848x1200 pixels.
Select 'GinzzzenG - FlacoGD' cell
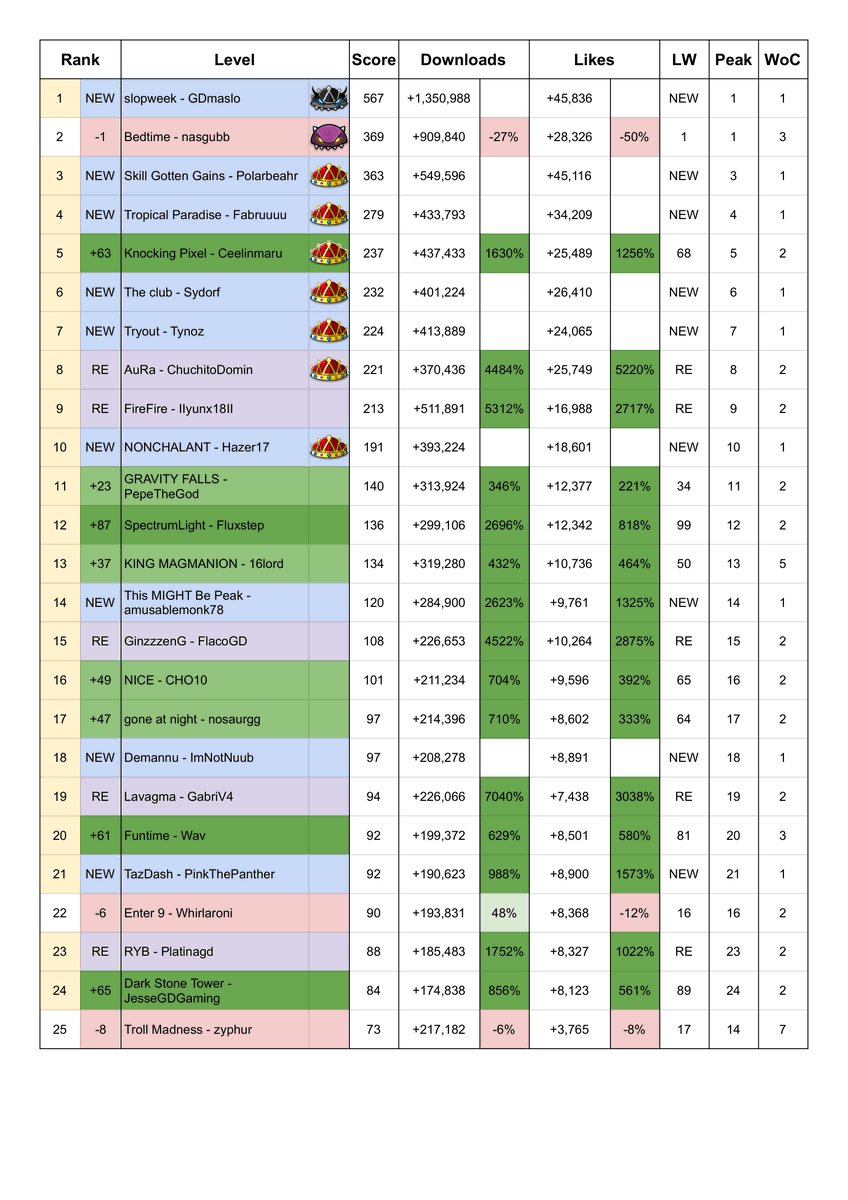pos(215,641)
